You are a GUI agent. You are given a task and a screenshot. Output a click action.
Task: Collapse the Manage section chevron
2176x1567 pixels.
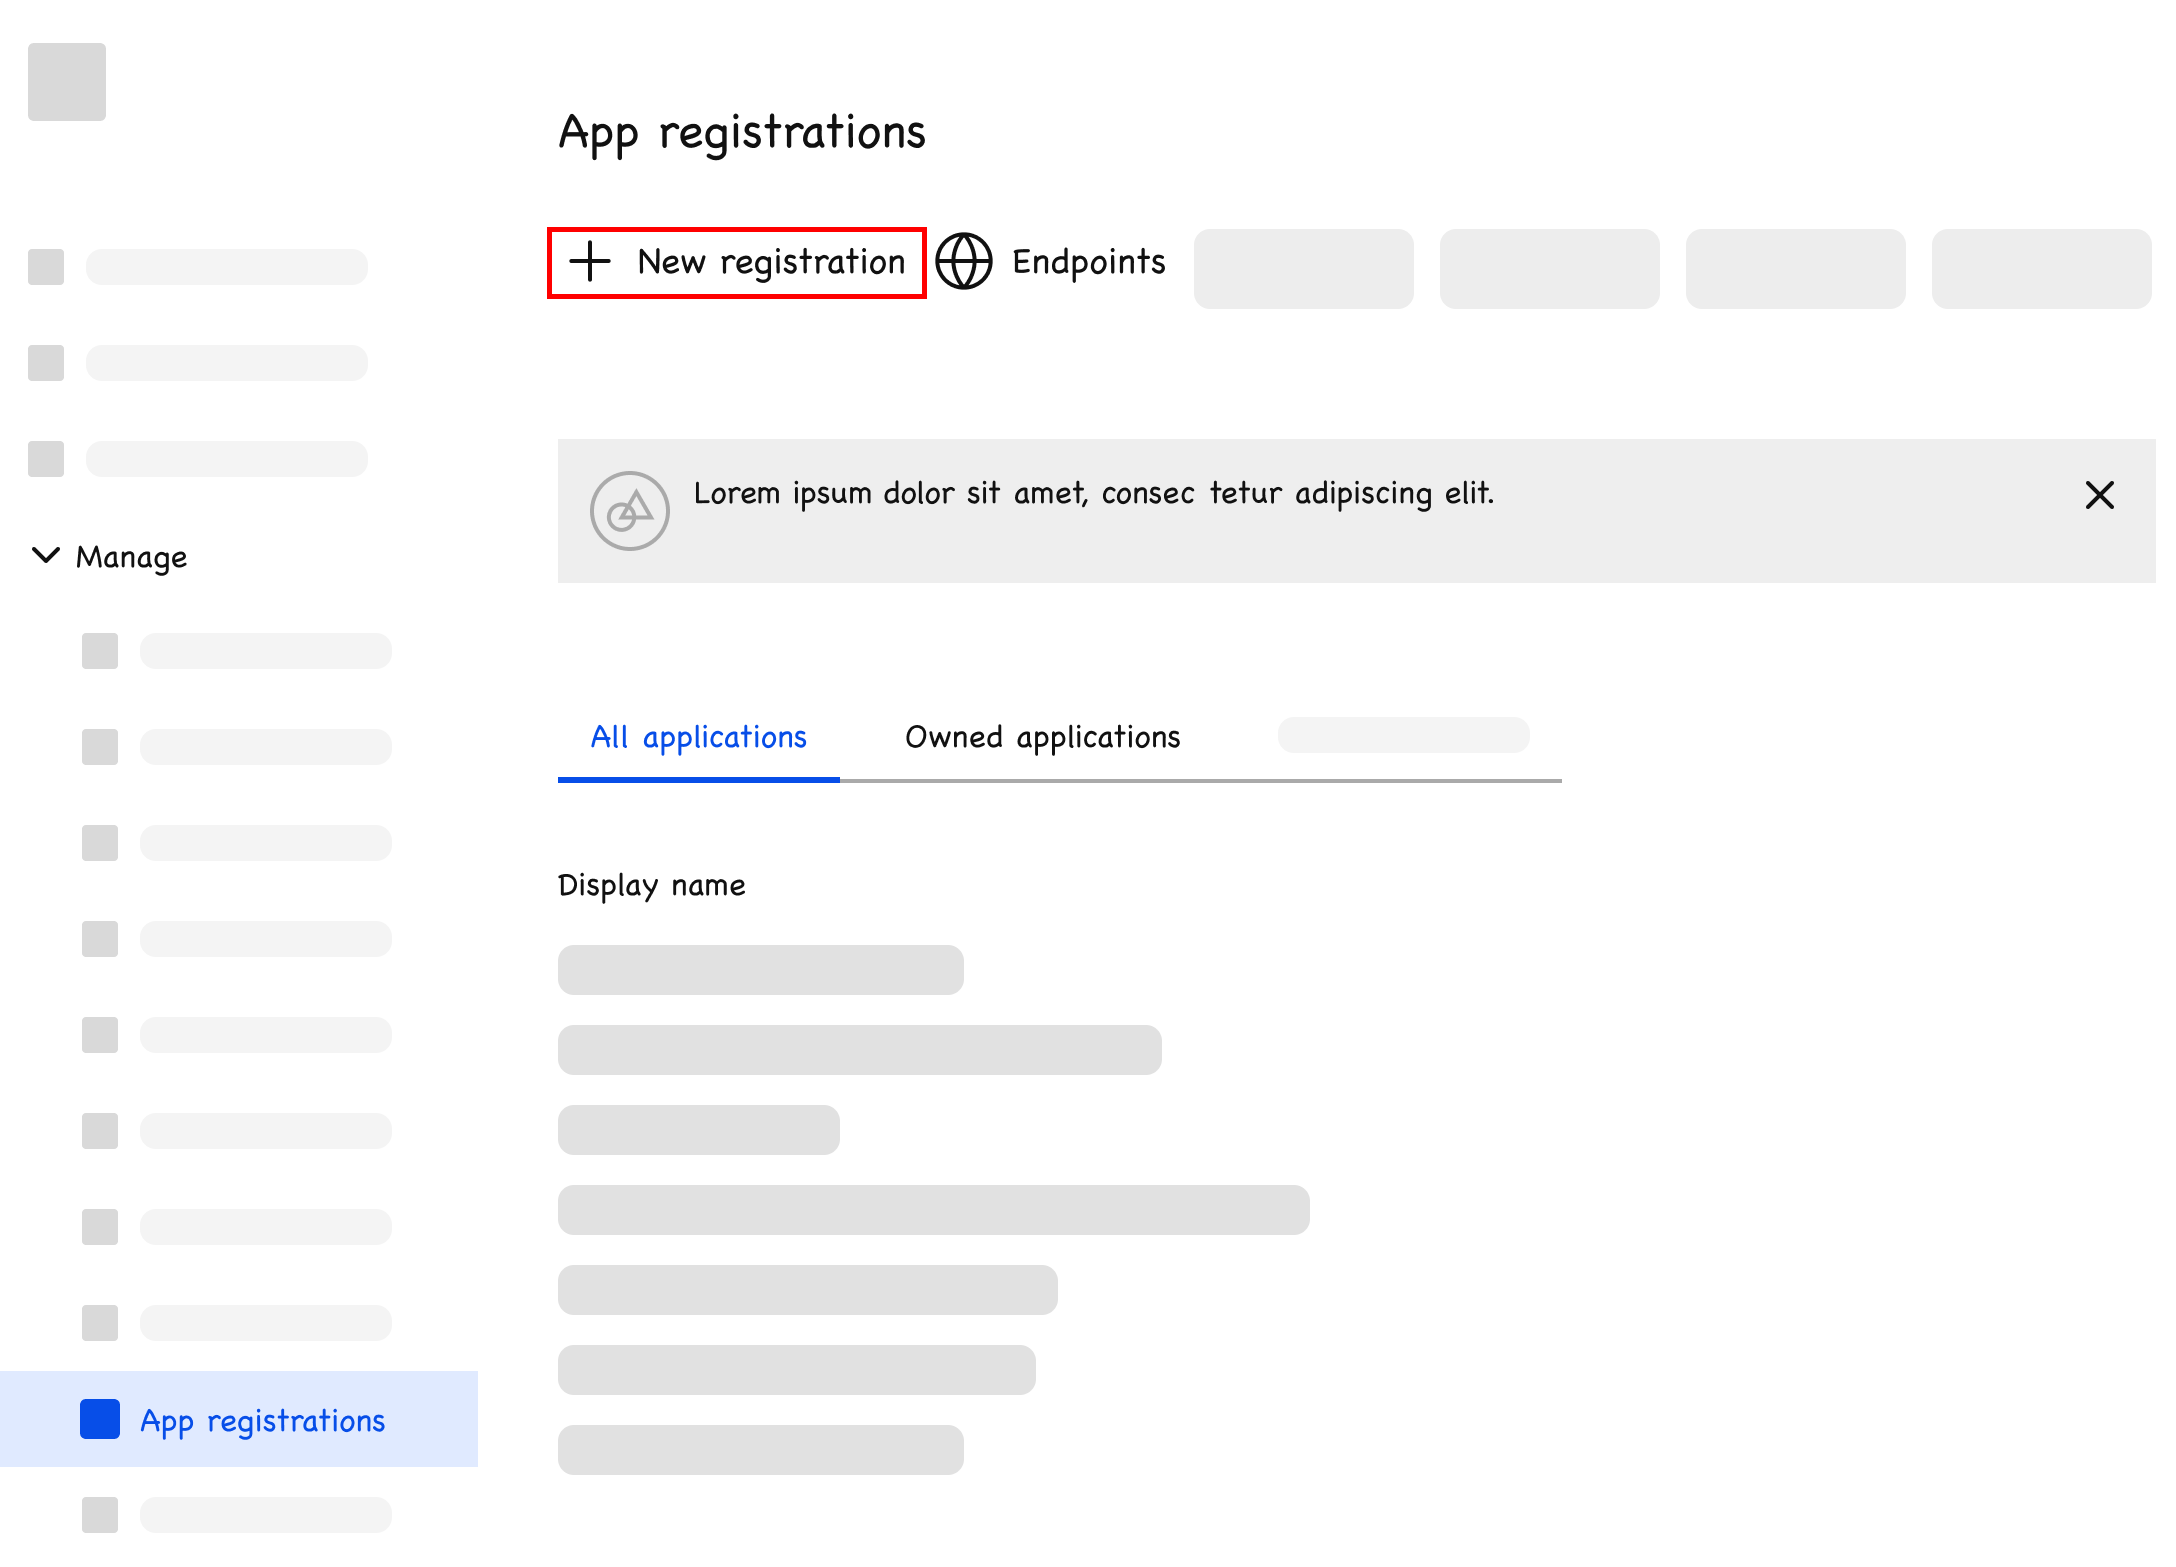46,555
